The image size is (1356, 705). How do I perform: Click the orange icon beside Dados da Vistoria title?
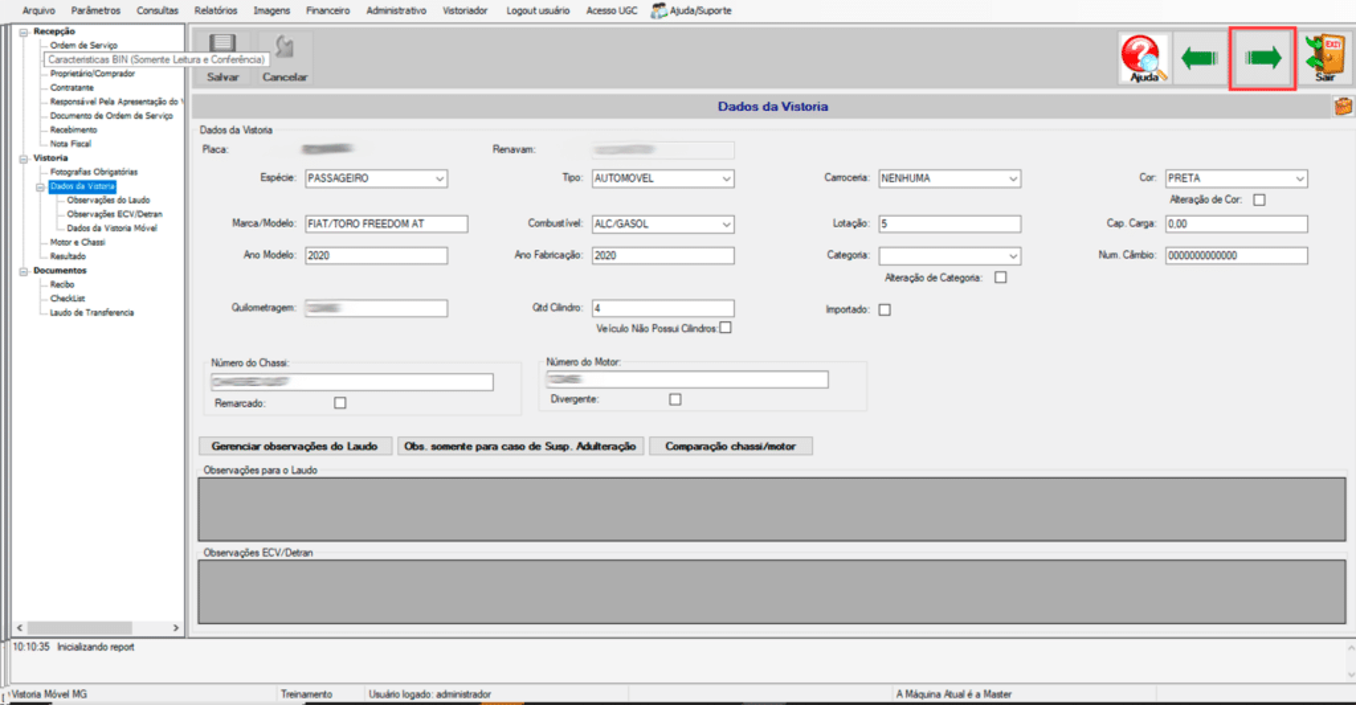click(1343, 106)
